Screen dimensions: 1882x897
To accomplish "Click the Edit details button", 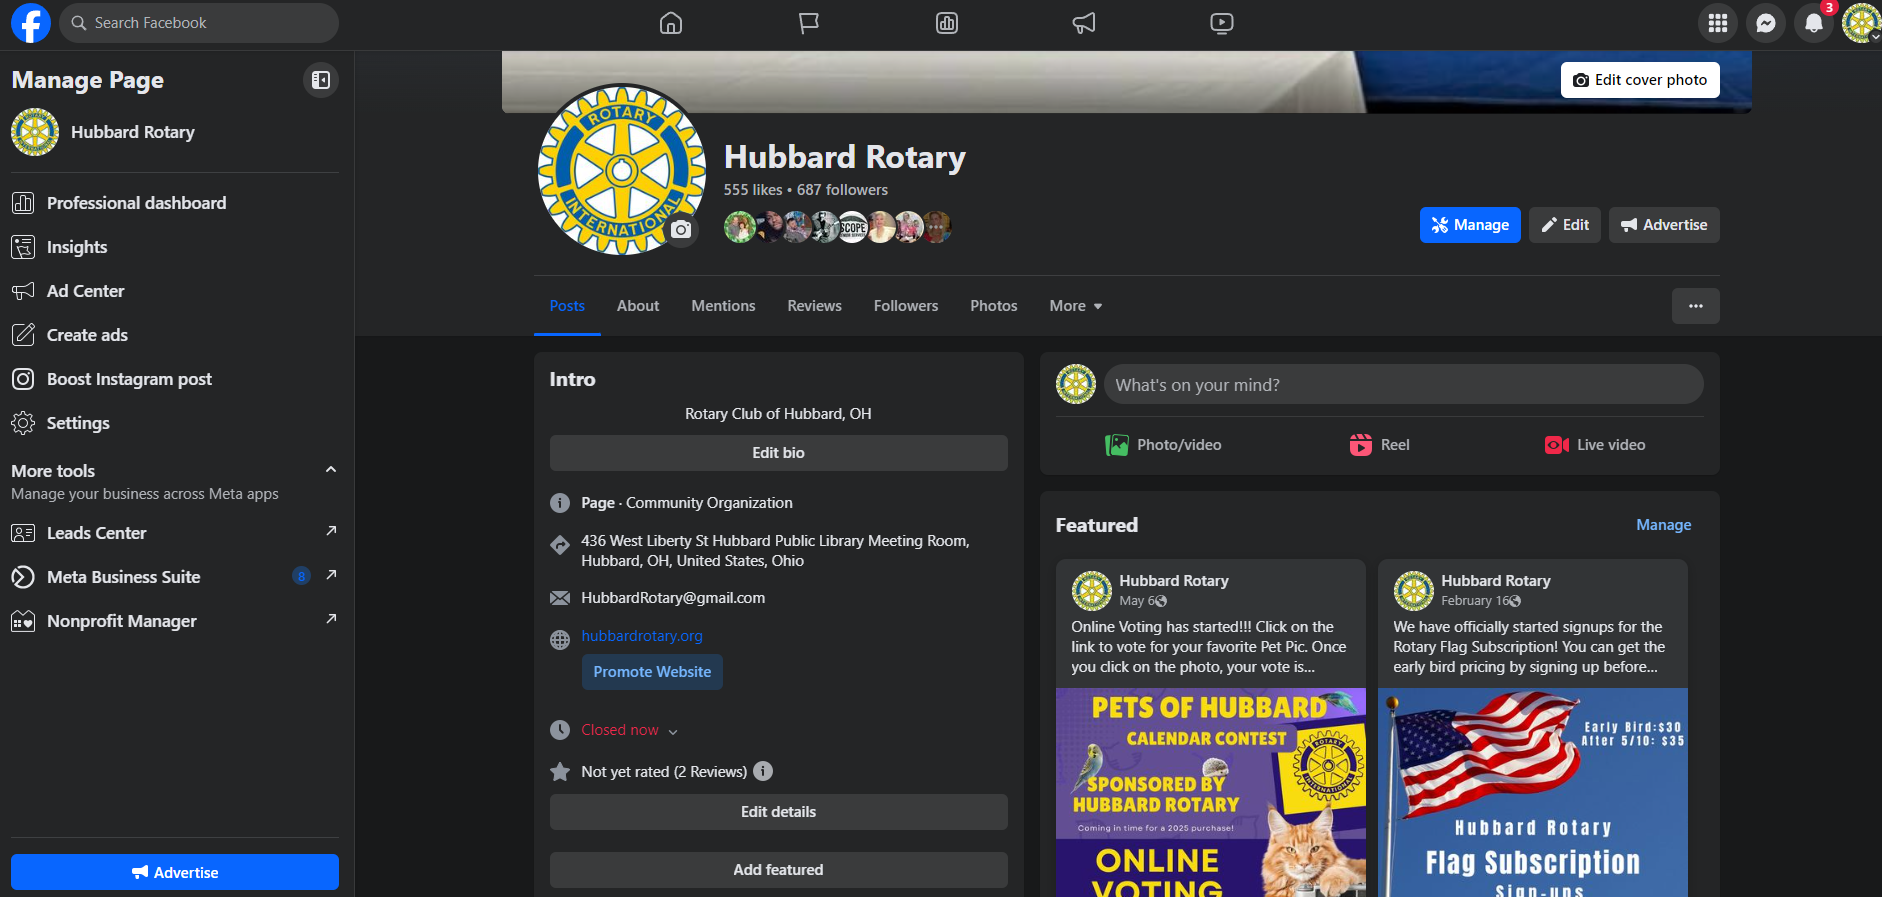I will coord(778,812).
